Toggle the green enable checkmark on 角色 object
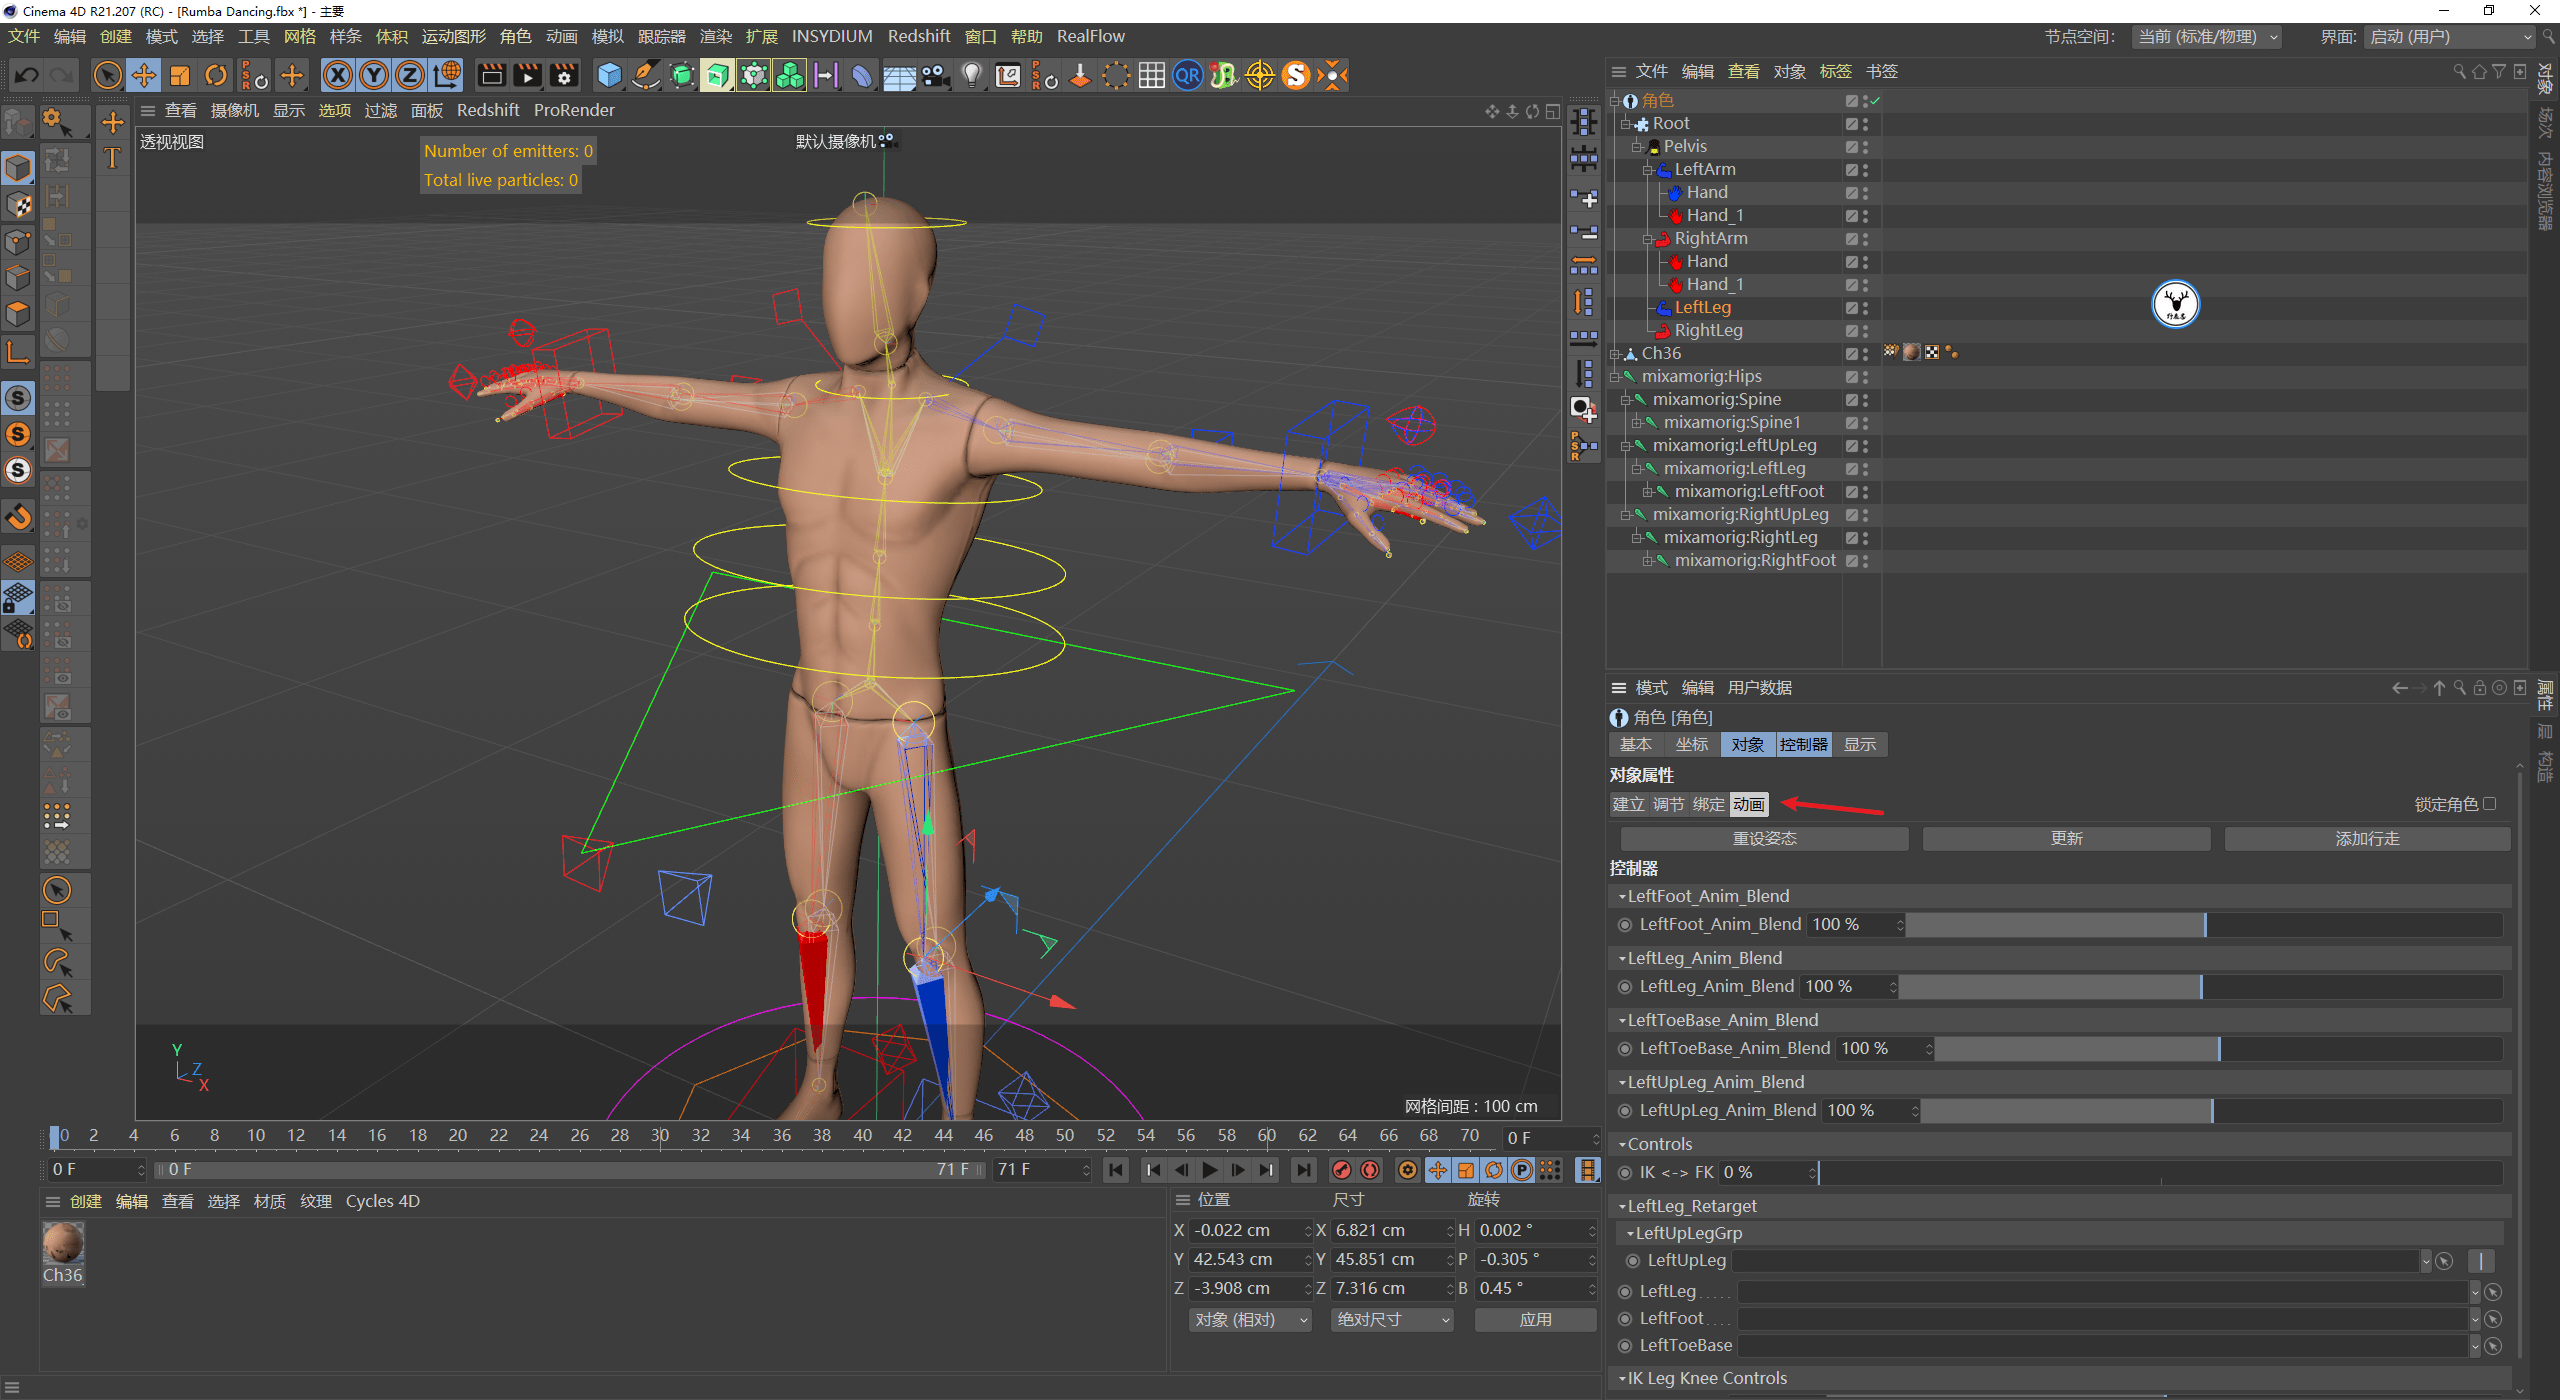 pos(1877,100)
